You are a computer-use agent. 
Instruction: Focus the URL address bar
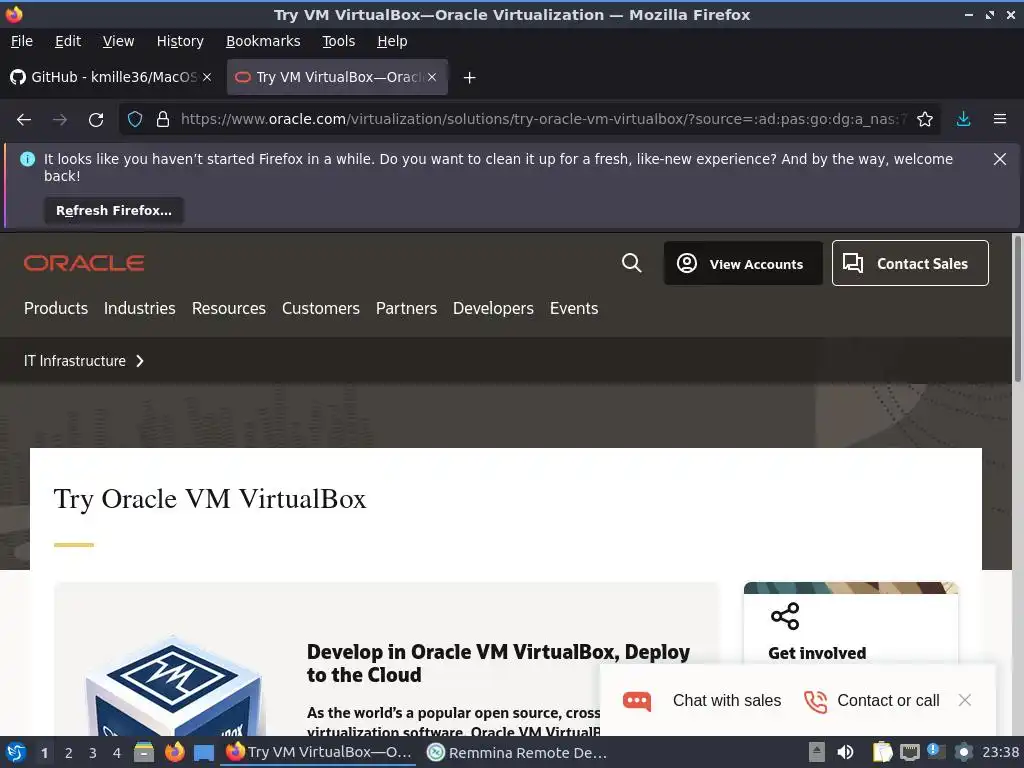[542, 120]
